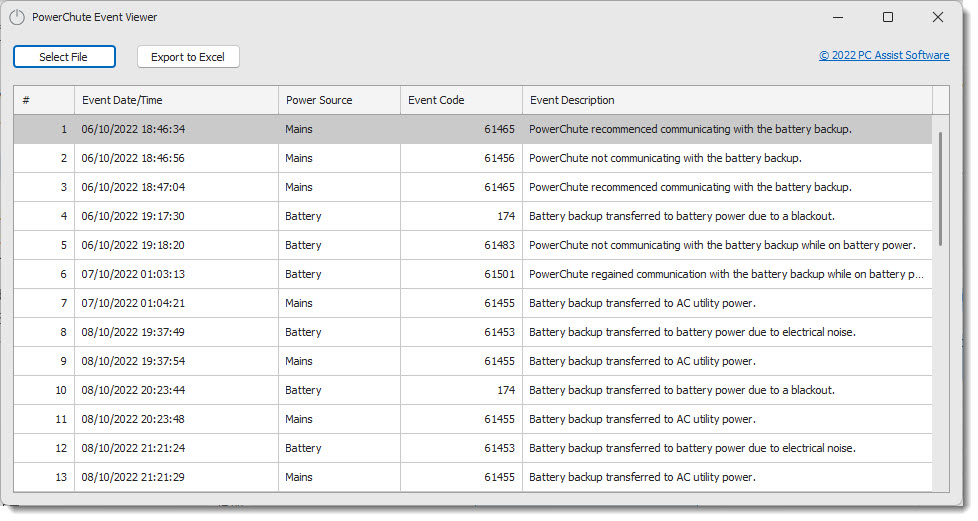Click the Select File button
Viewport: 978px width, 521px height.
pyautogui.click(x=64, y=57)
